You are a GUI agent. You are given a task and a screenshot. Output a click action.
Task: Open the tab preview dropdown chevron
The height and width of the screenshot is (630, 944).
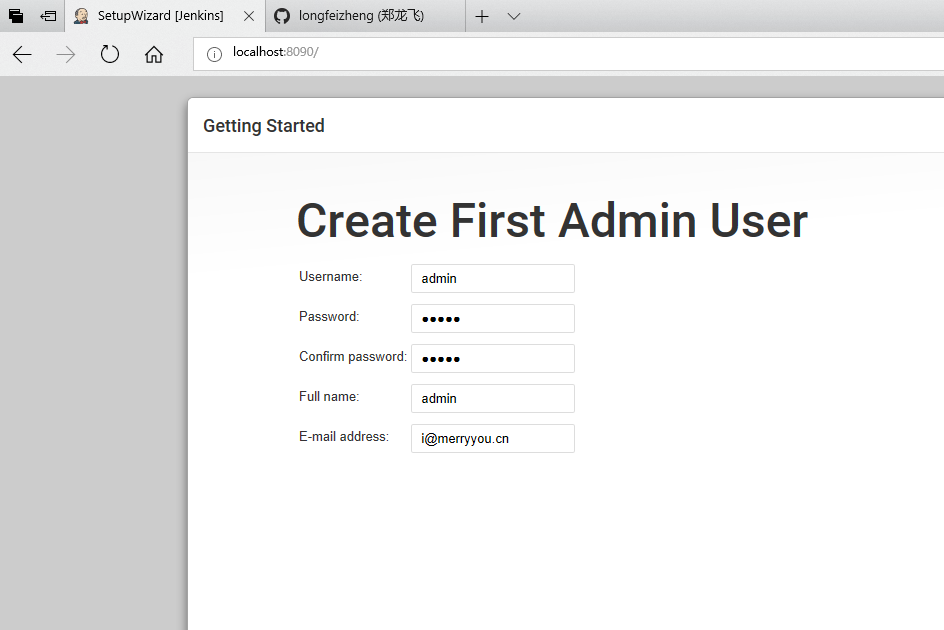pyautogui.click(x=513, y=16)
